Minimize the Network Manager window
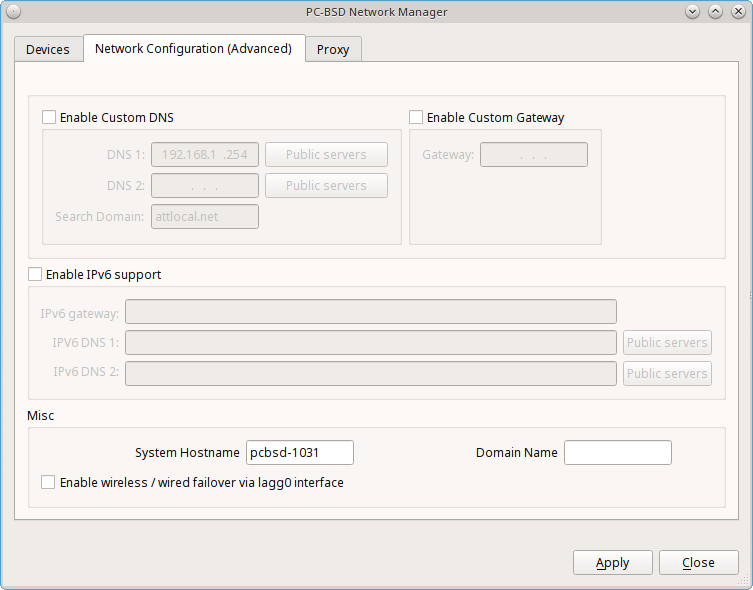Screen dimensions: 753x590 tap(692, 12)
